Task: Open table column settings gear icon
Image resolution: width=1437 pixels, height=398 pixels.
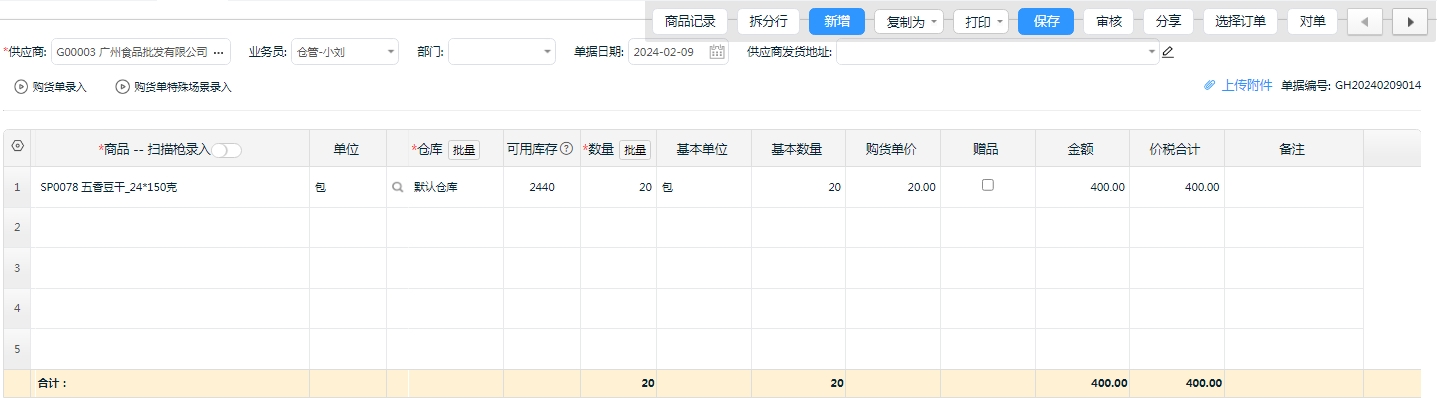Action: point(17,147)
